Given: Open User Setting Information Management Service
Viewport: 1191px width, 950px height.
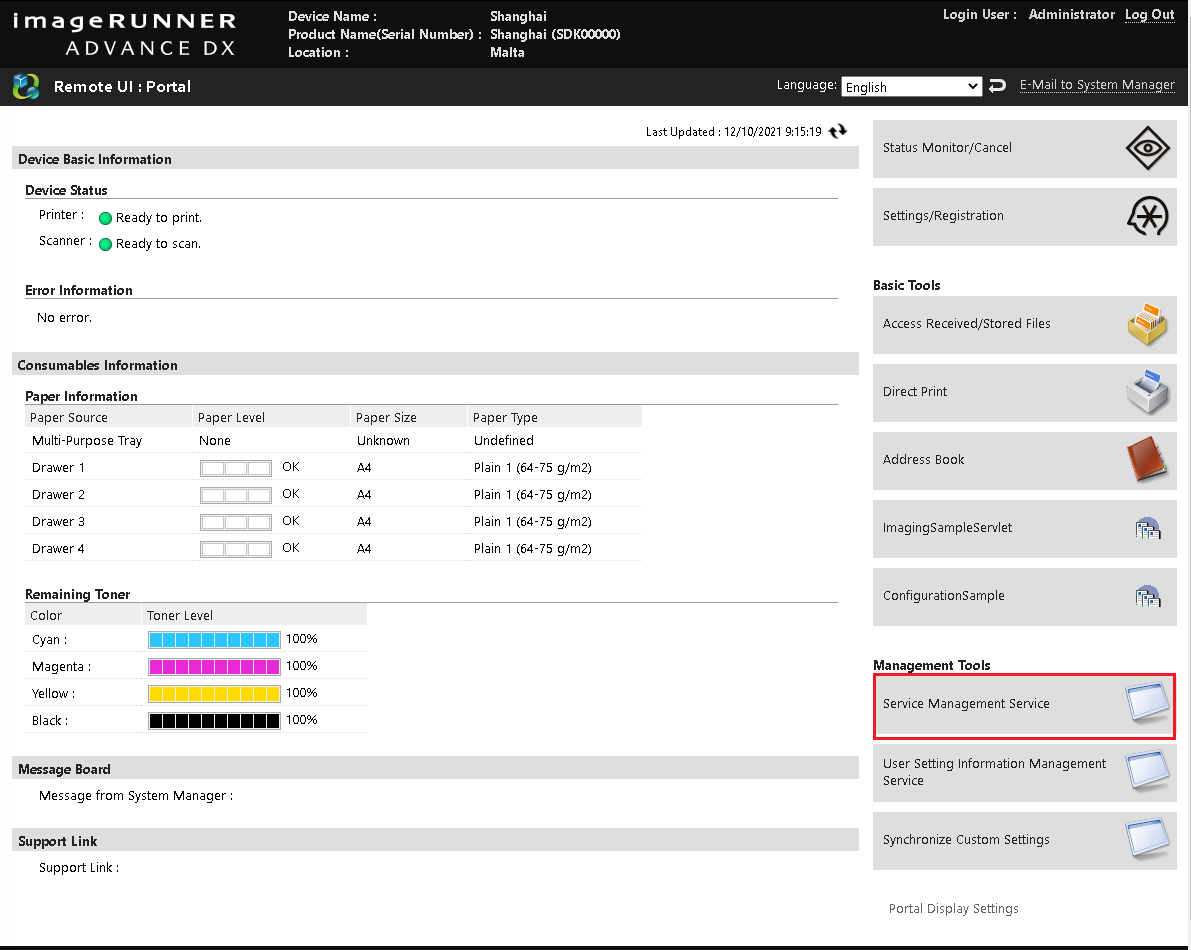Looking at the screenshot, I should pos(994,772).
